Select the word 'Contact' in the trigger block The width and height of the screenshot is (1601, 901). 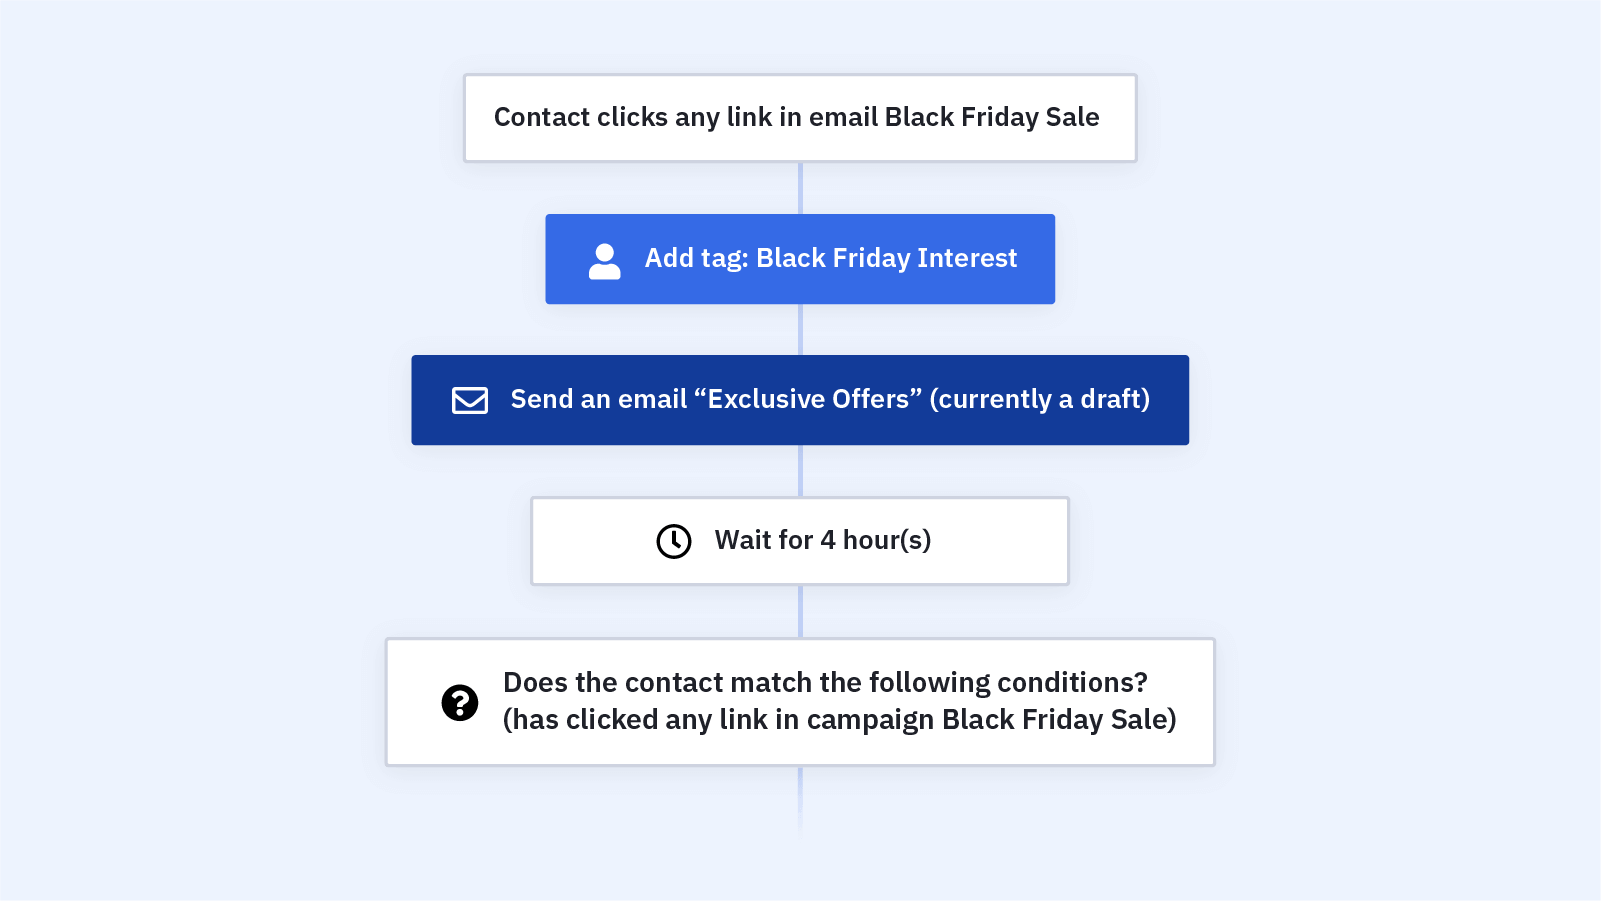click(542, 117)
